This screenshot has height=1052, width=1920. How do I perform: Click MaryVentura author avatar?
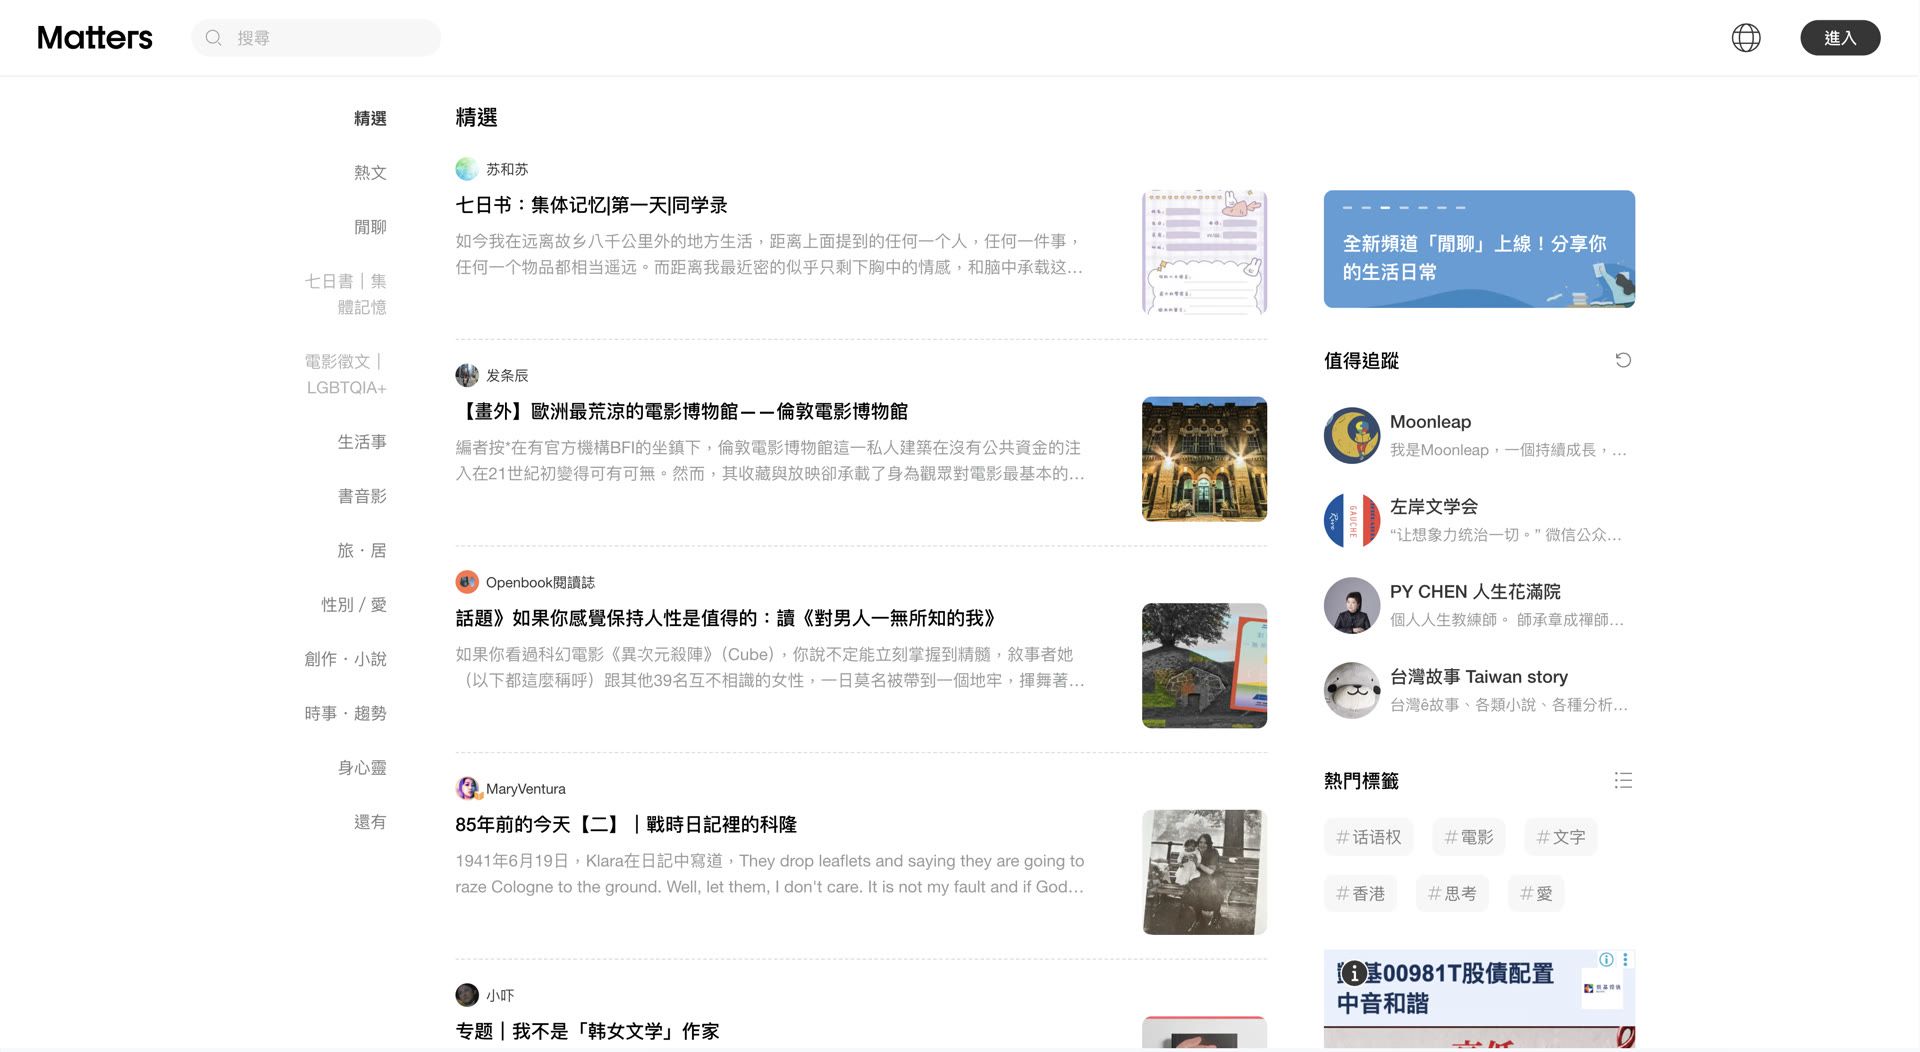pyautogui.click(x=467, y=788)
